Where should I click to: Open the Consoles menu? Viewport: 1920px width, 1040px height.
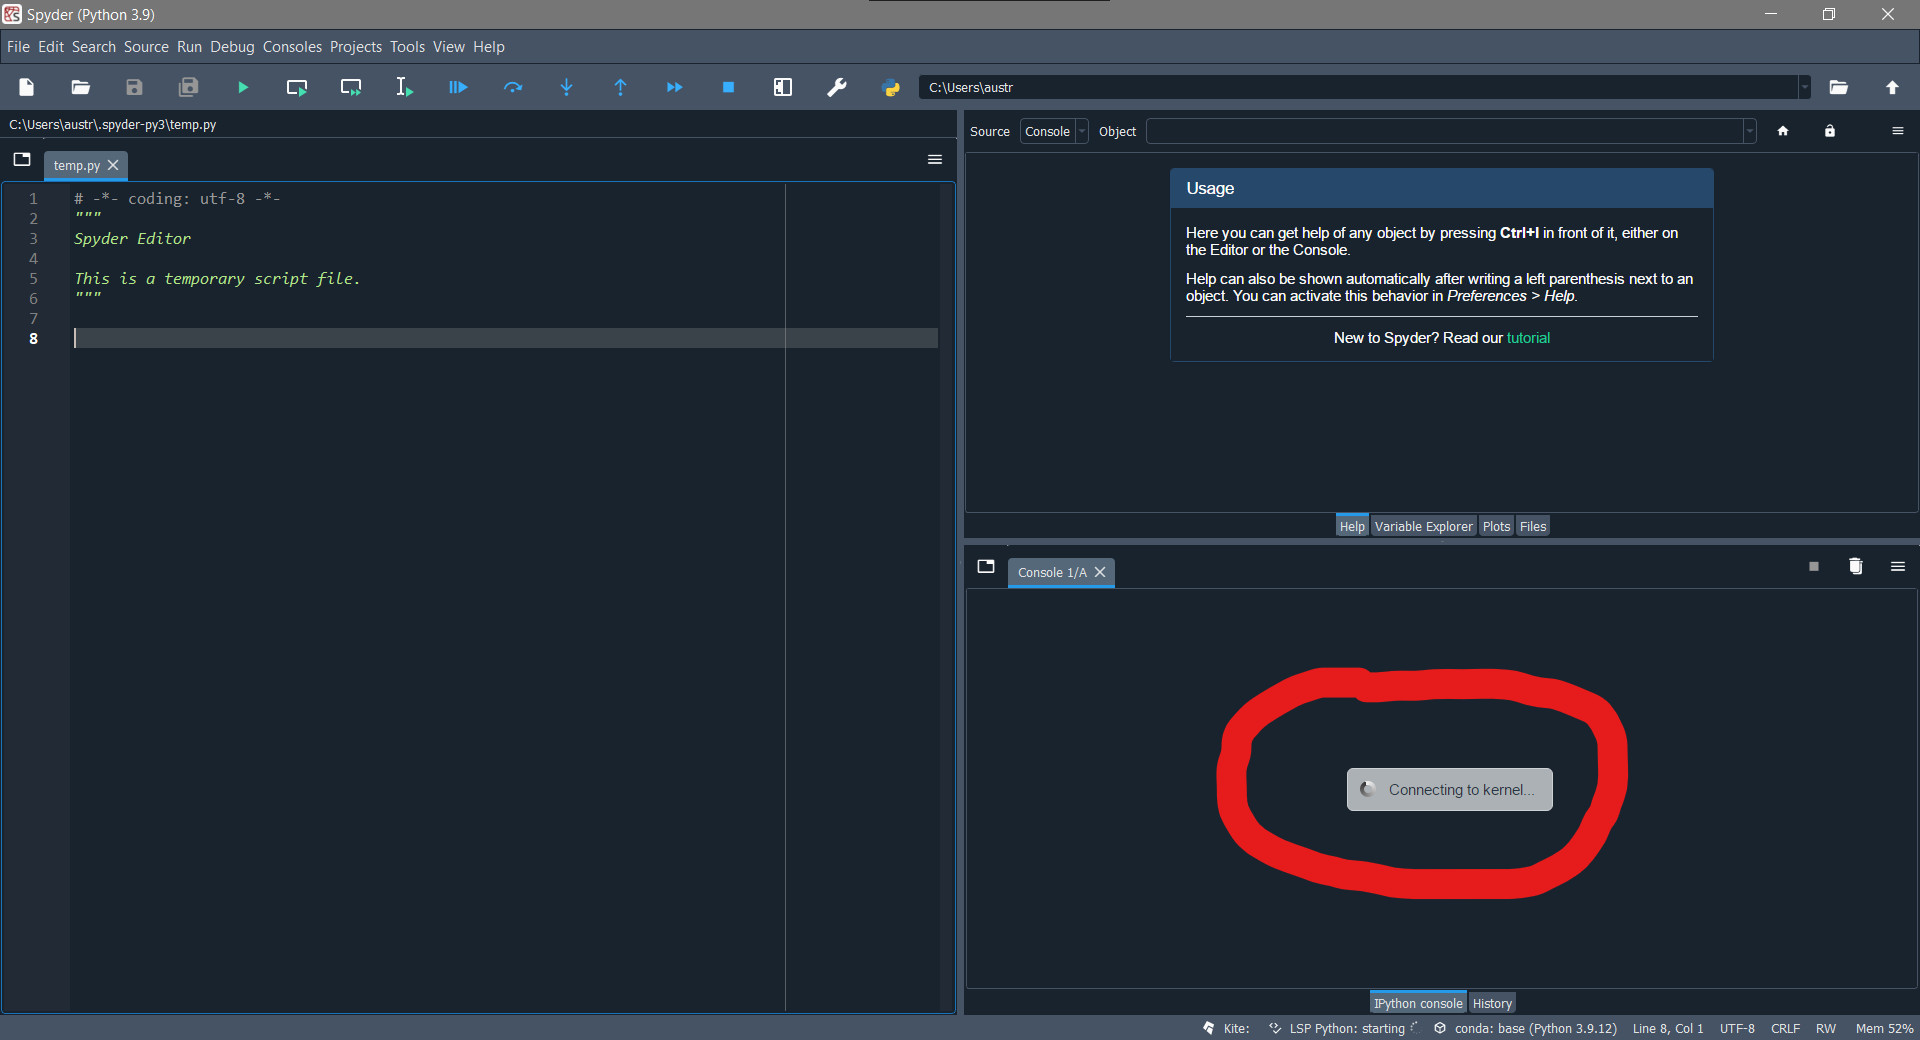pyautogui.click(x=292, y=47)
